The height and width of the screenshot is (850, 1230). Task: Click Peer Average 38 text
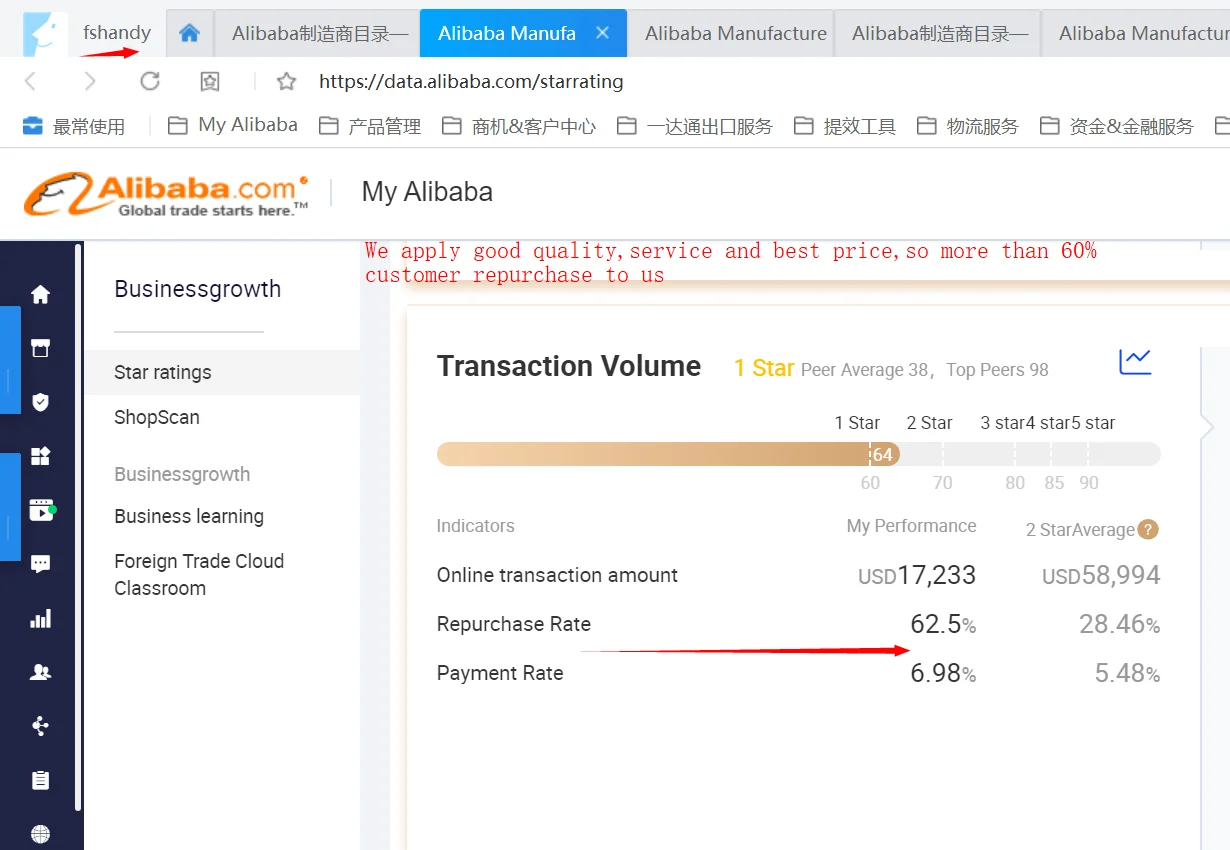click(864, 370)
